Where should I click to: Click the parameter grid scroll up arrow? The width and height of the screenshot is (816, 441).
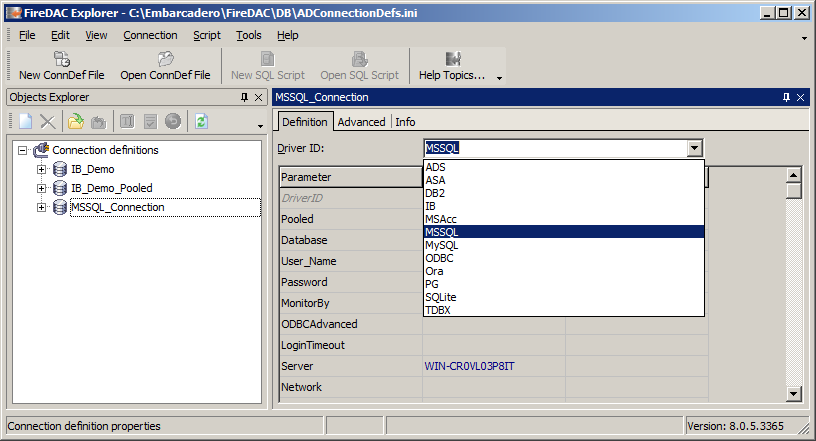point(793,175)
